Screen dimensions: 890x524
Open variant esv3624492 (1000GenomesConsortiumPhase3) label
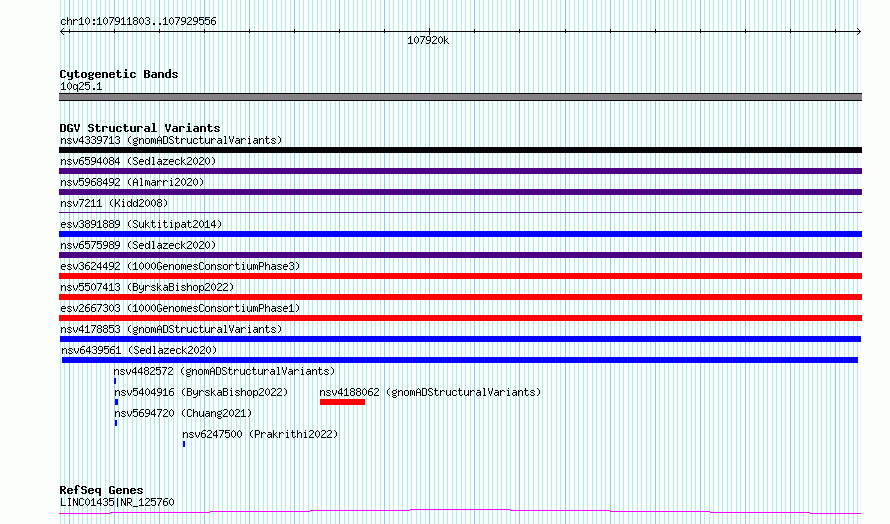[x=180, y=266]
